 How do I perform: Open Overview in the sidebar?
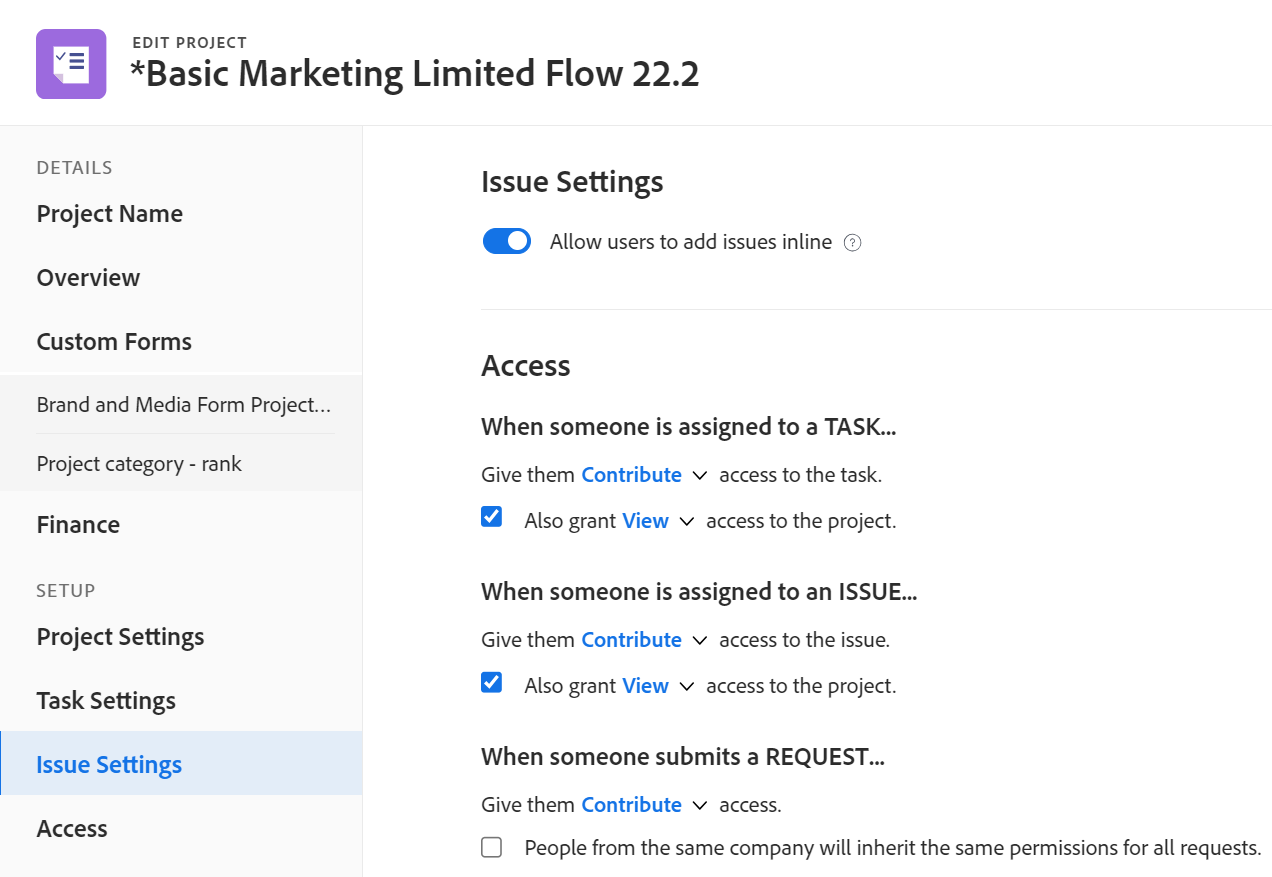tap(88, 278)
